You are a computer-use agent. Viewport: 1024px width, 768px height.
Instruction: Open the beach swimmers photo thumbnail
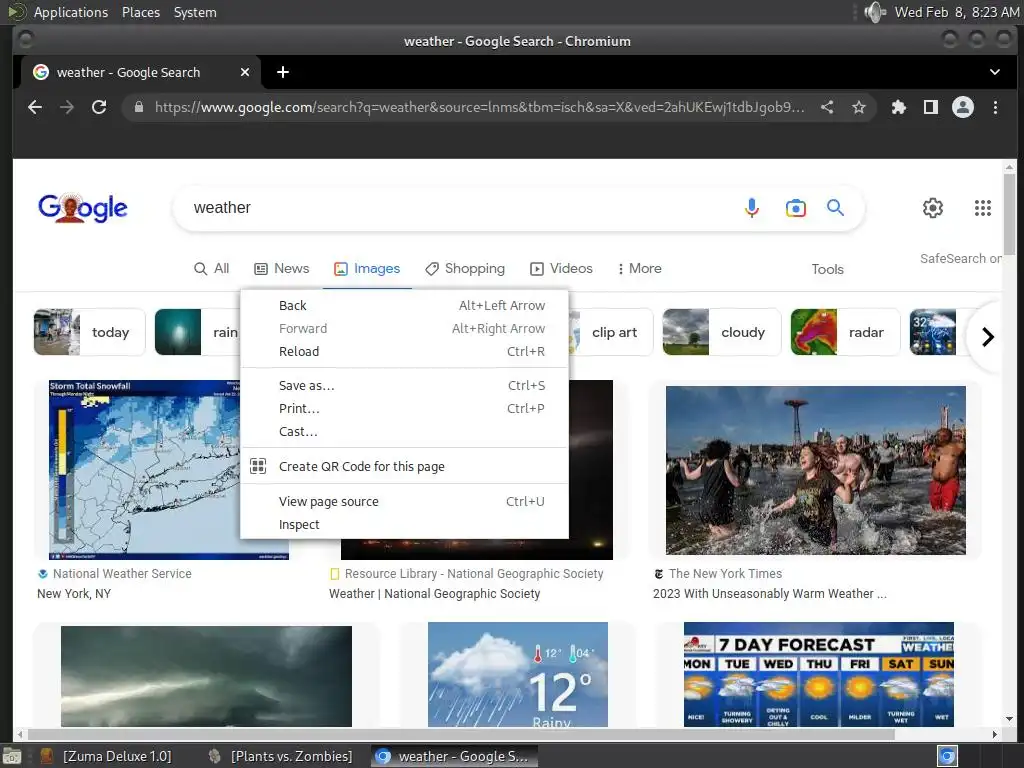tap(816, 470)
